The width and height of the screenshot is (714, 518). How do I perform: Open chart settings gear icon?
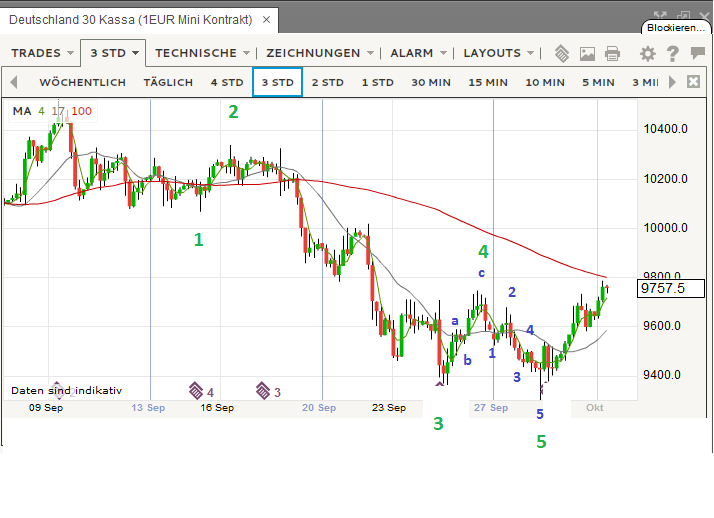pos(648,54)
